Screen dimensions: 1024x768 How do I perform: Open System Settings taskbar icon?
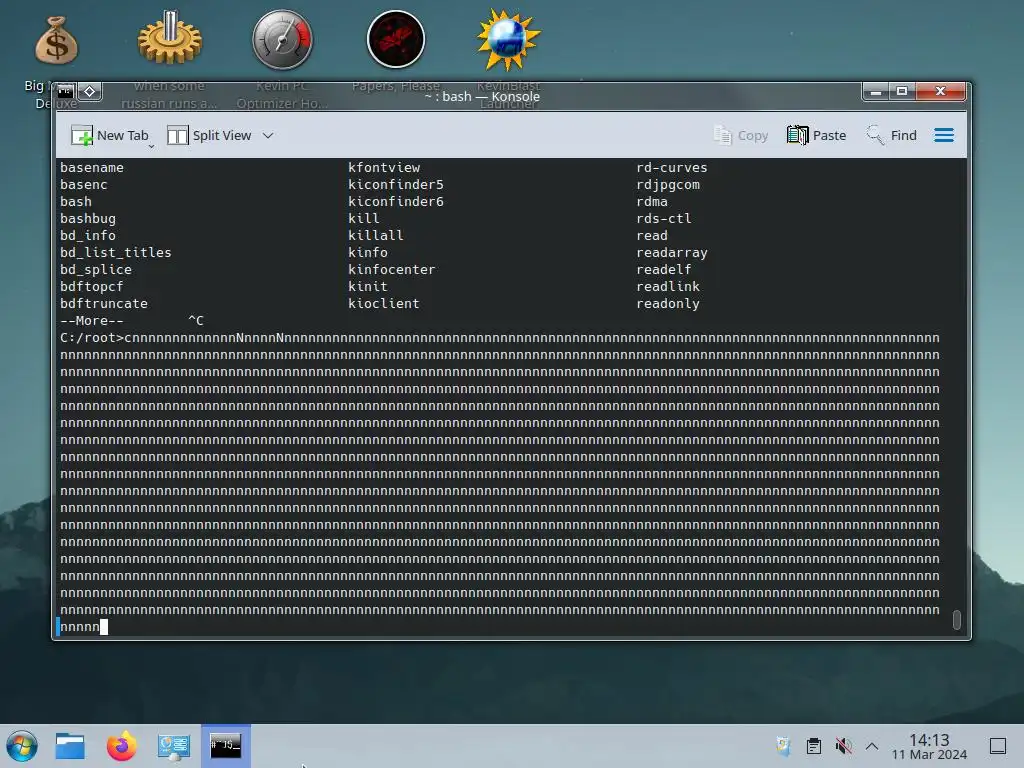pyautogui.click(x=174, y=746)
